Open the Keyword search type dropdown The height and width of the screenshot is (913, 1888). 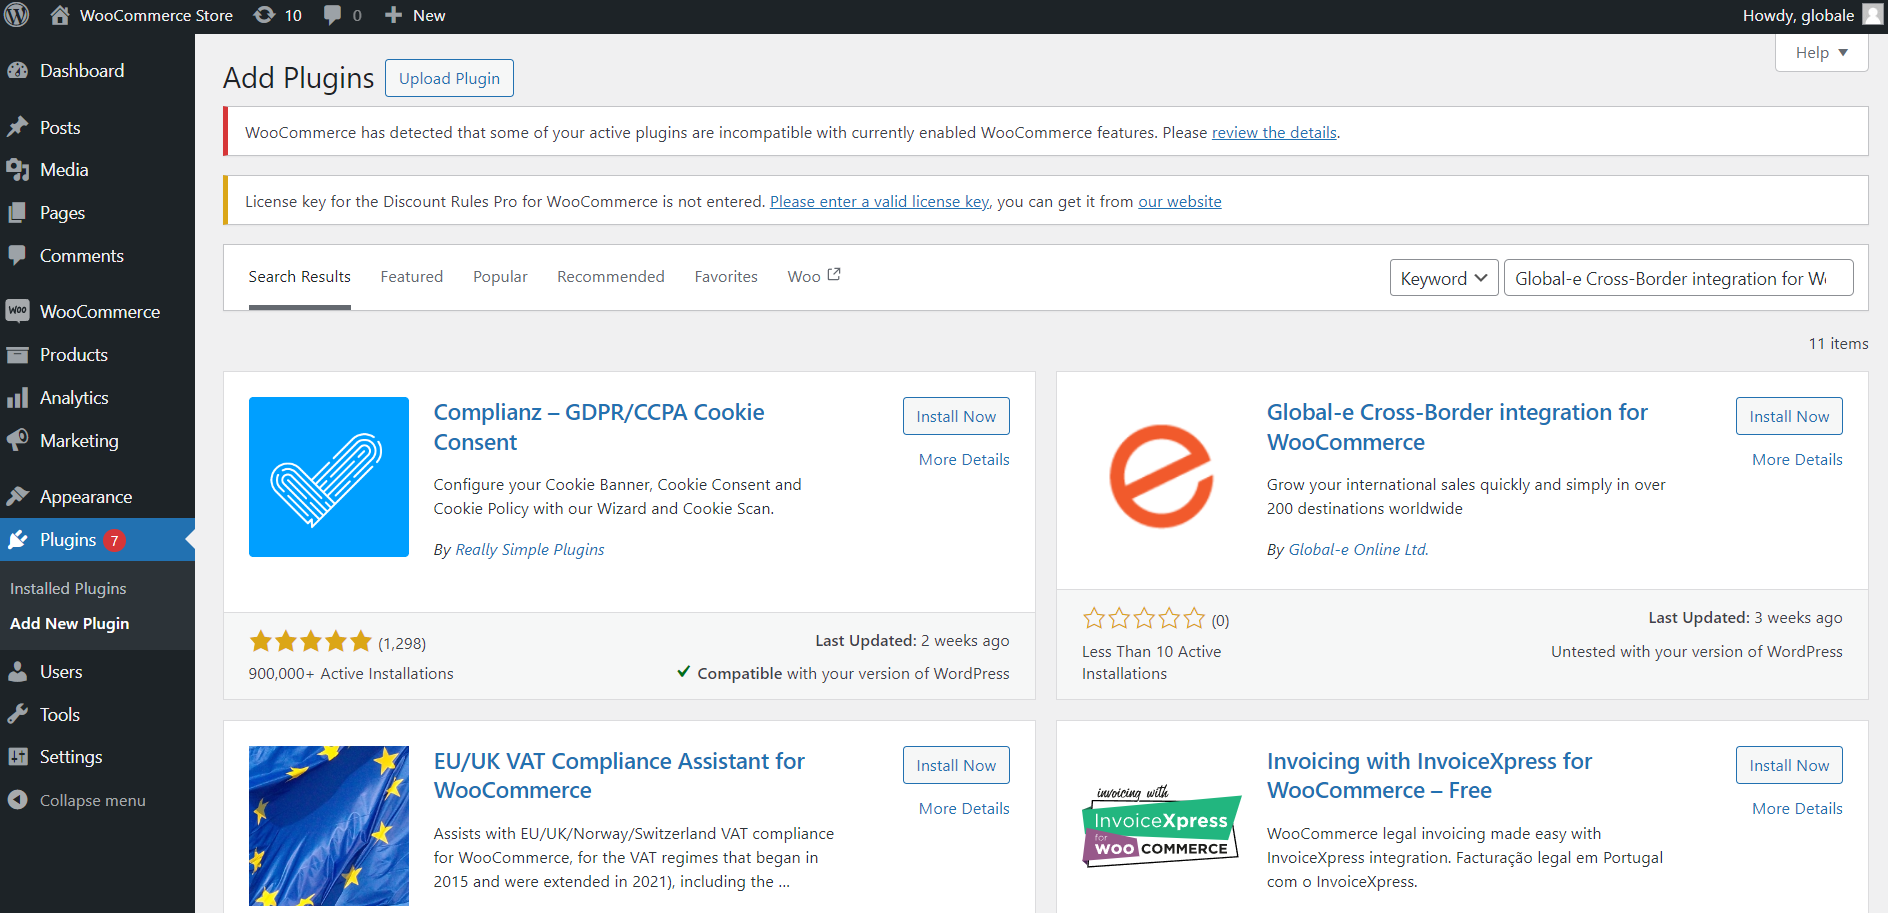click(1444, 278)
